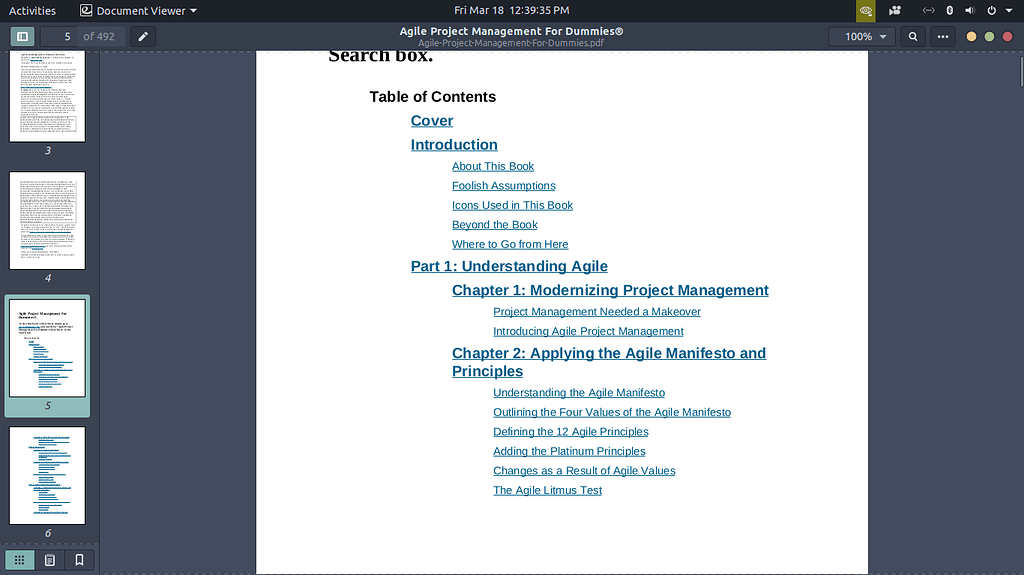Screen dimensions: 1024x575
Task: Open the 100% zoom level dropdown
Action: point(865,37)
